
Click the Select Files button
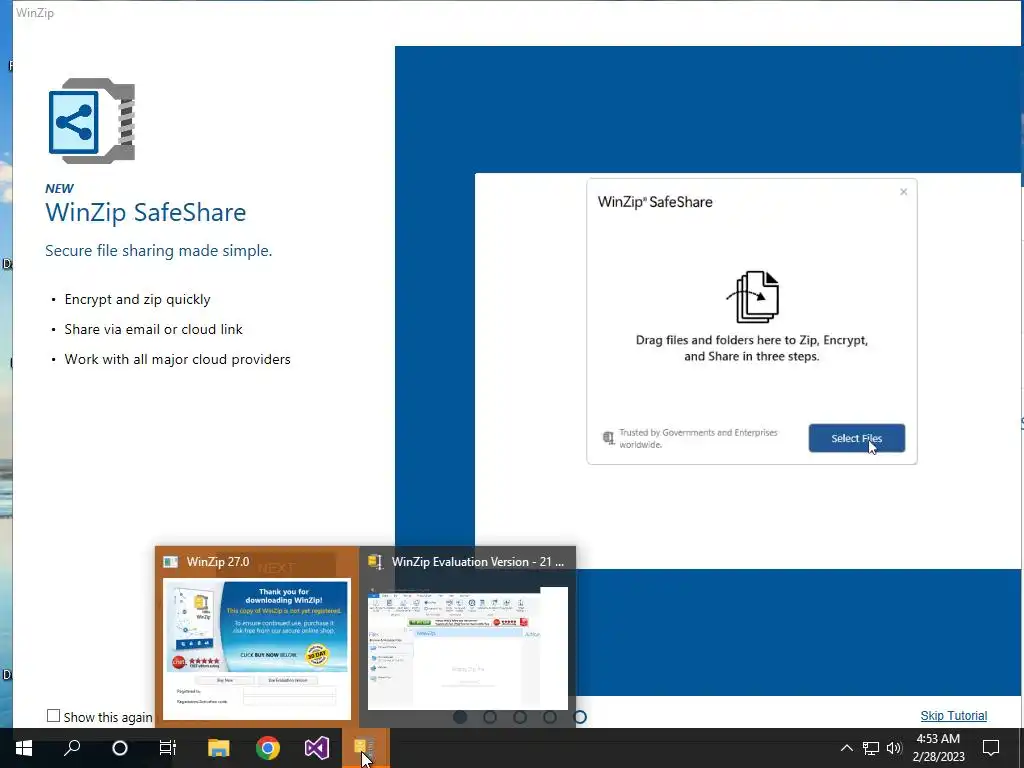pos(856,438)
